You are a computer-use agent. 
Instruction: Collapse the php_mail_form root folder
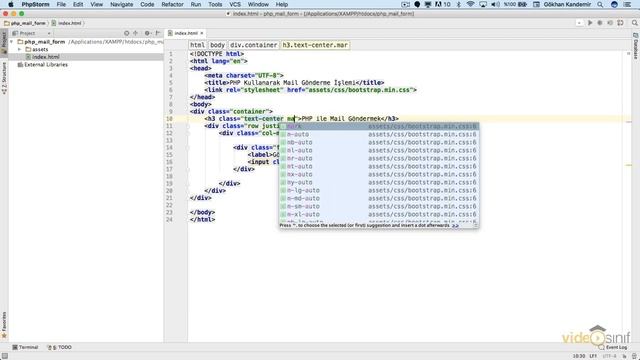pyautogui.click(x=12, y=42)
